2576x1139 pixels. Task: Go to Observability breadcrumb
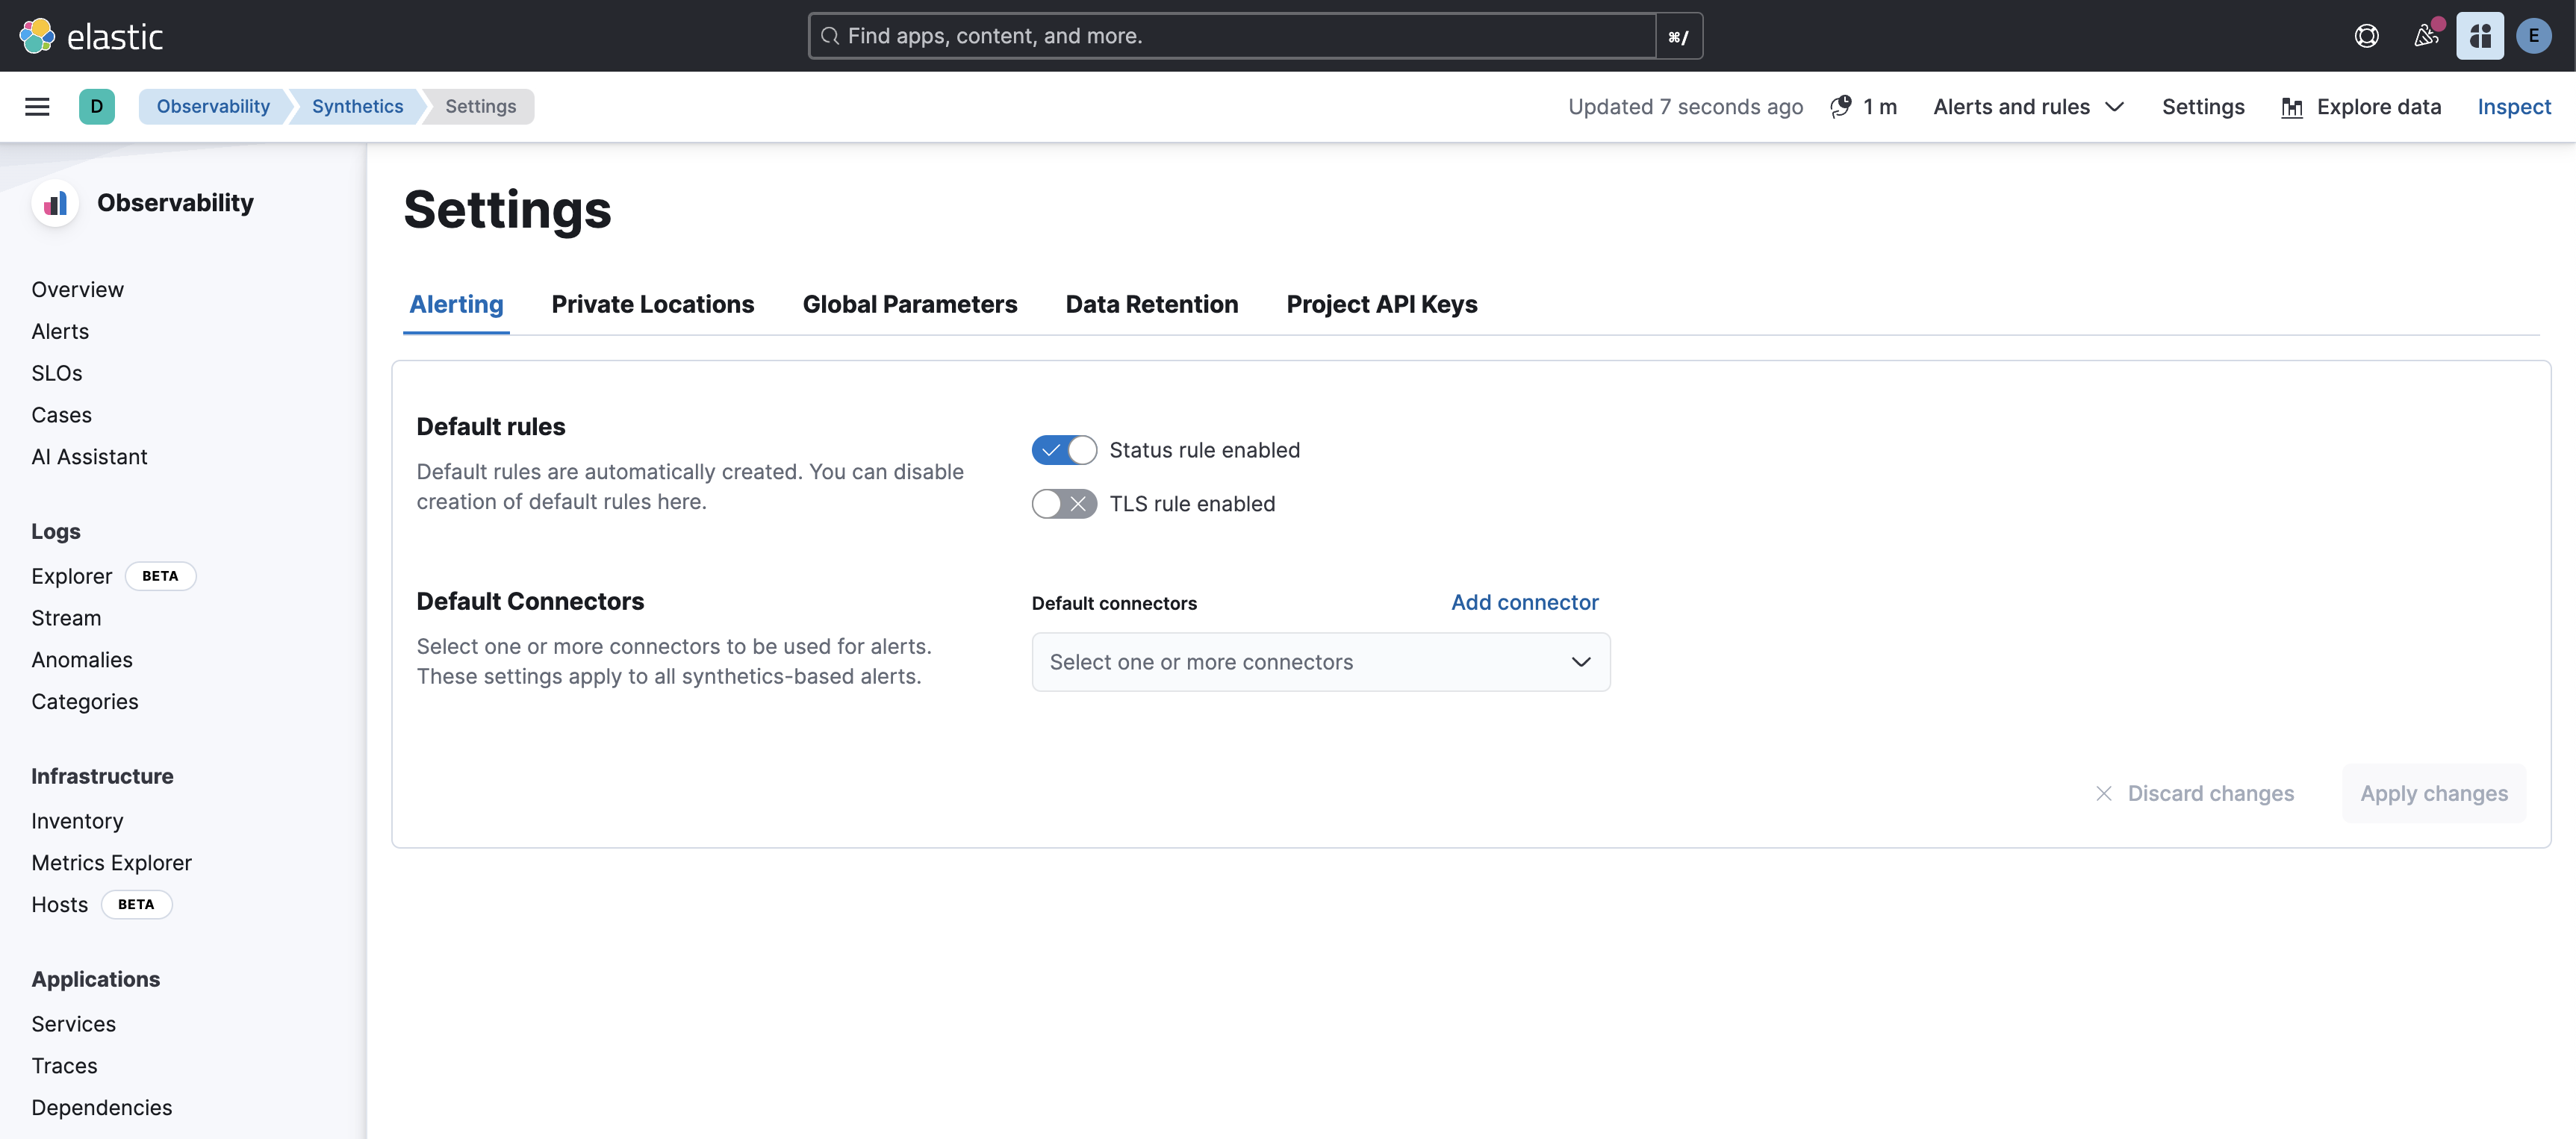(x=213, y=106)
